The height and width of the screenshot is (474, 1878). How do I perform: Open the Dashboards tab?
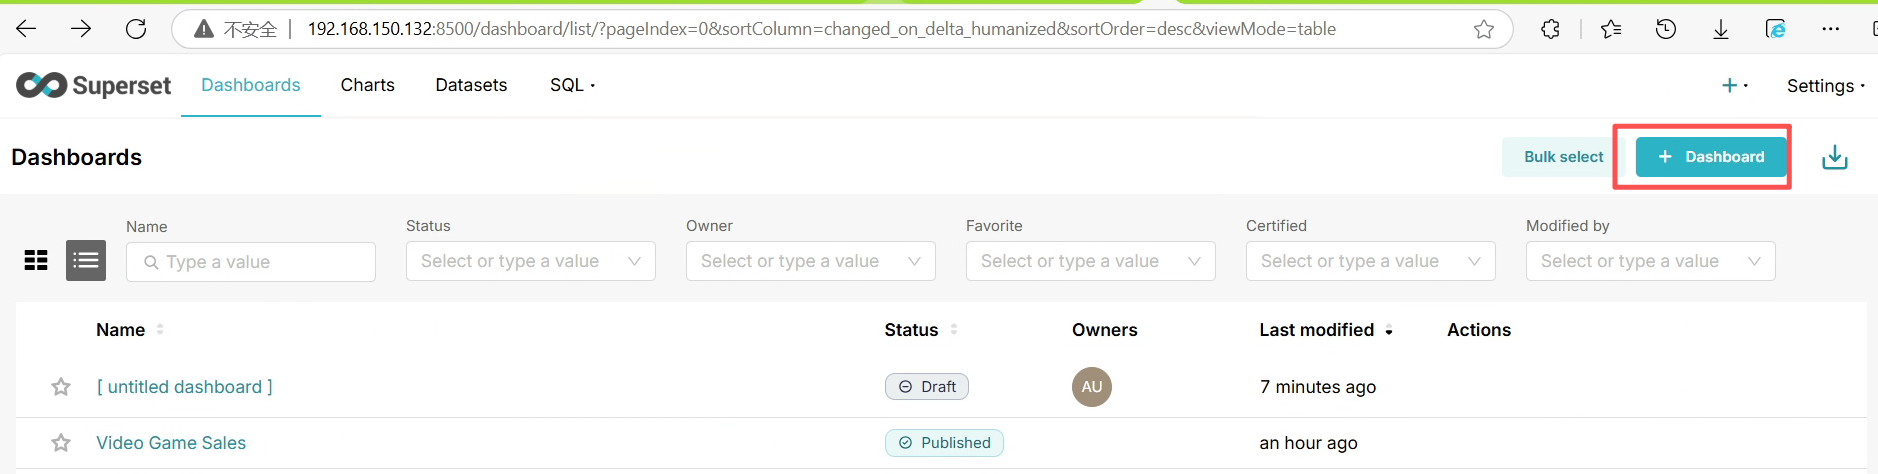pos(251,85)
